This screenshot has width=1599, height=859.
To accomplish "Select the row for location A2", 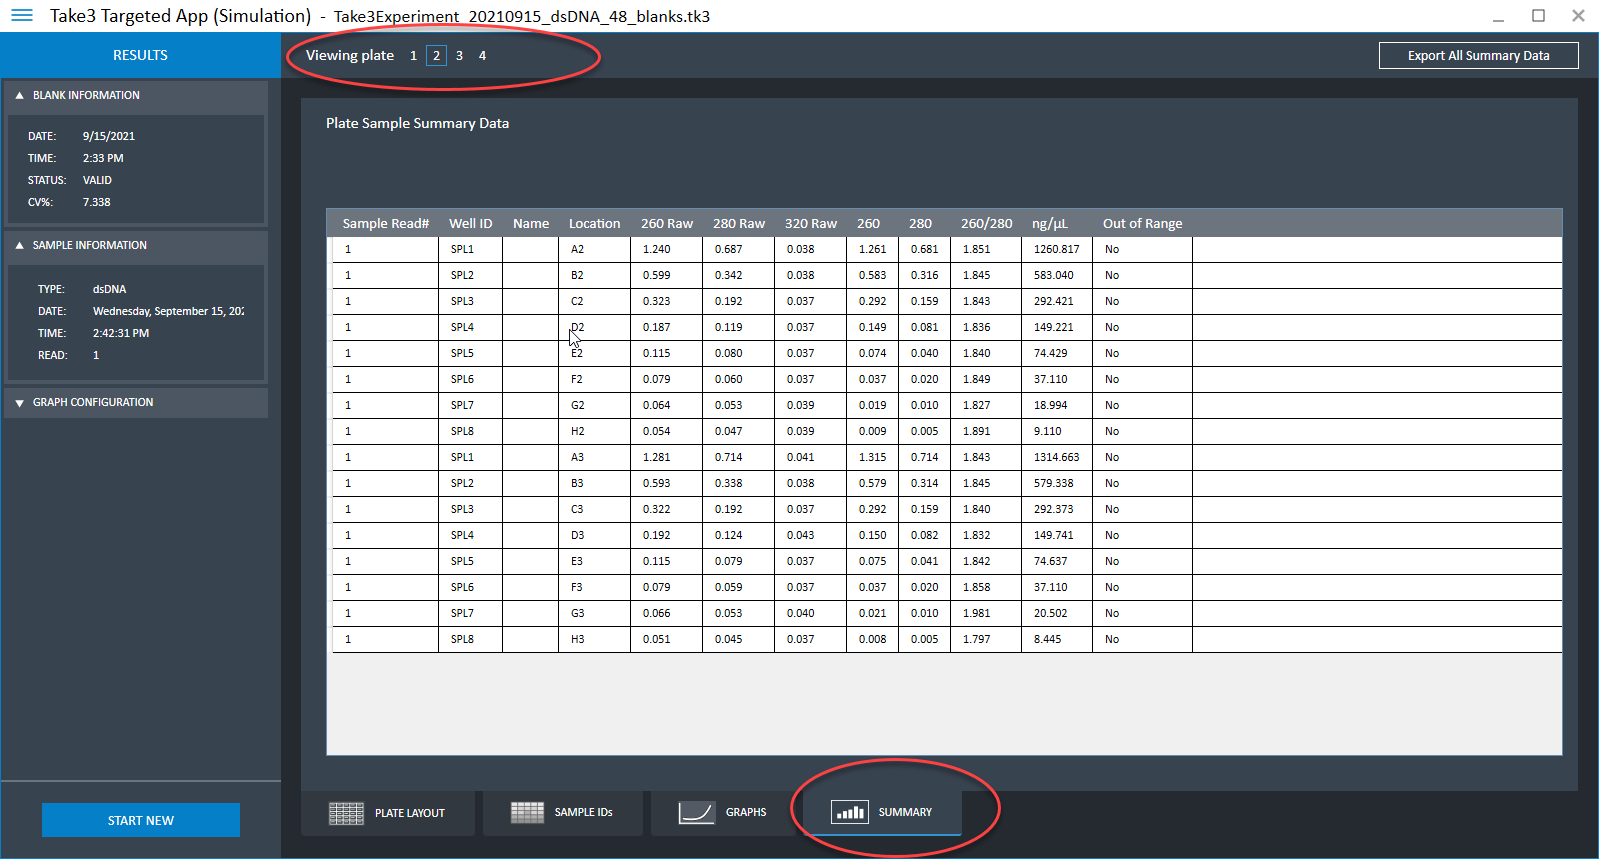I will click(x=577, y=250).
